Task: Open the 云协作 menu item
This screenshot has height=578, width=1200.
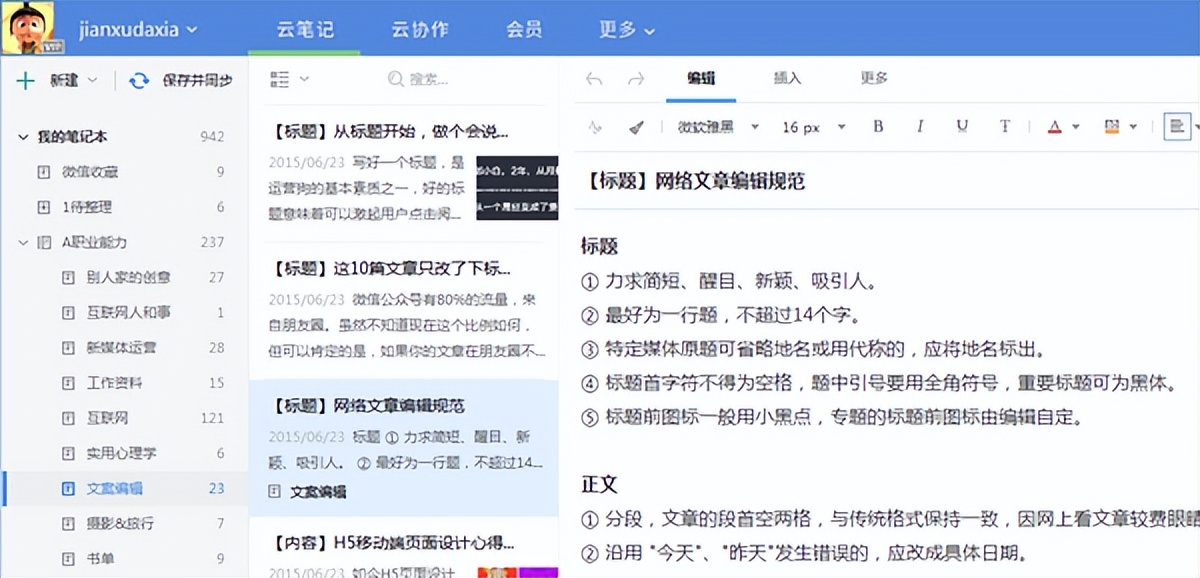Action: [x=419, y=29]
